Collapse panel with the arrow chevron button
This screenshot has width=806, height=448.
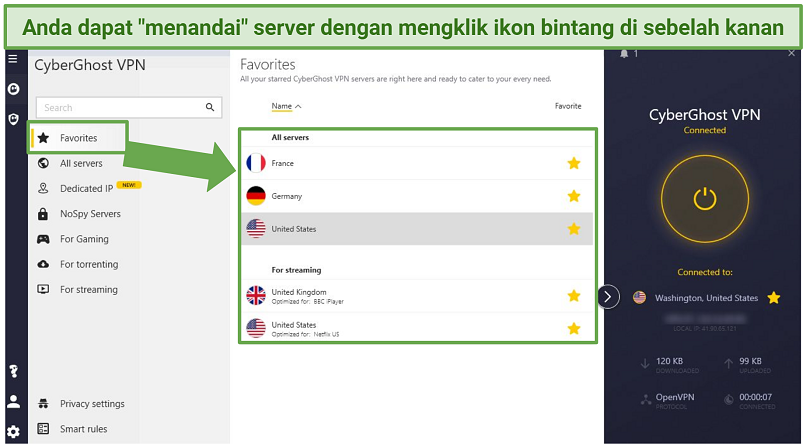pos(608,297)
